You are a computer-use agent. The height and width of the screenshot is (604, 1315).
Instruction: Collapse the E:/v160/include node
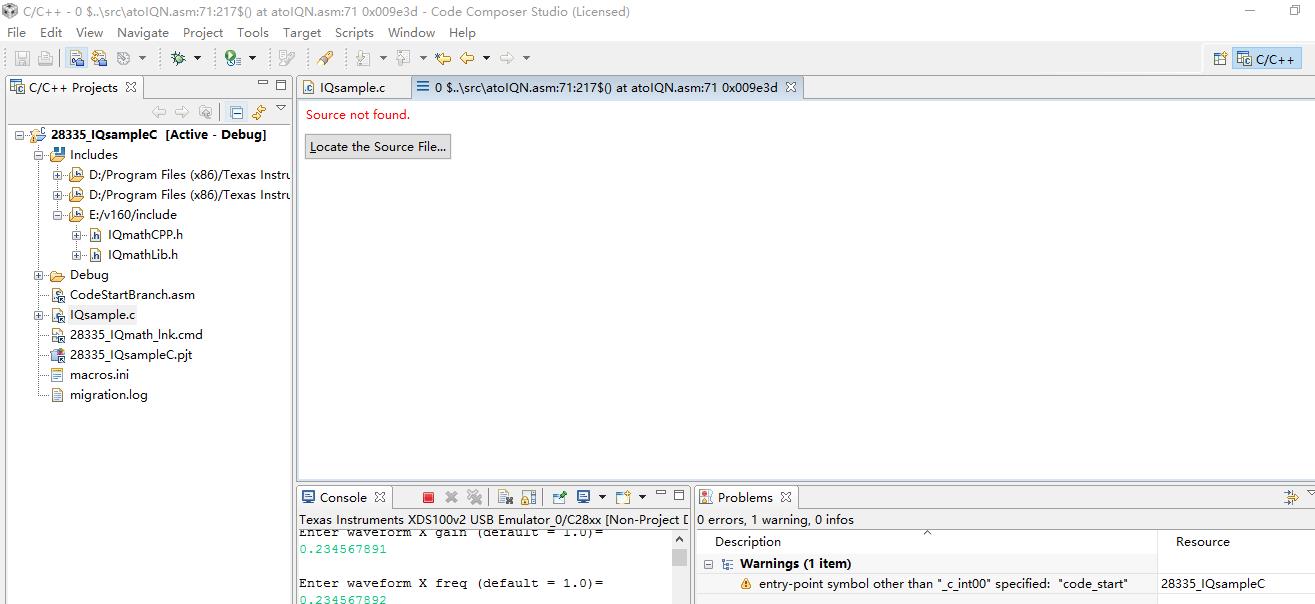pos(57,215)
